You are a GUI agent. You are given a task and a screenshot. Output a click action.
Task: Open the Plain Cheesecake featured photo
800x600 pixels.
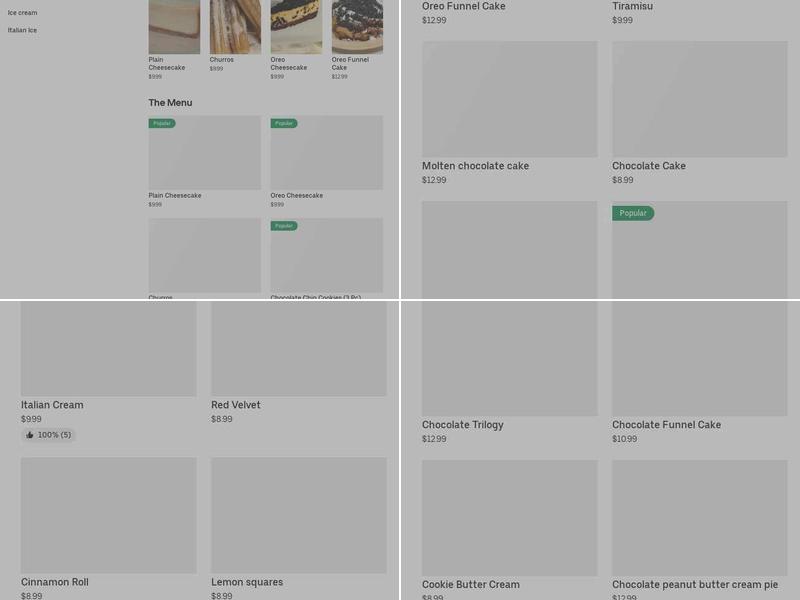174,27
